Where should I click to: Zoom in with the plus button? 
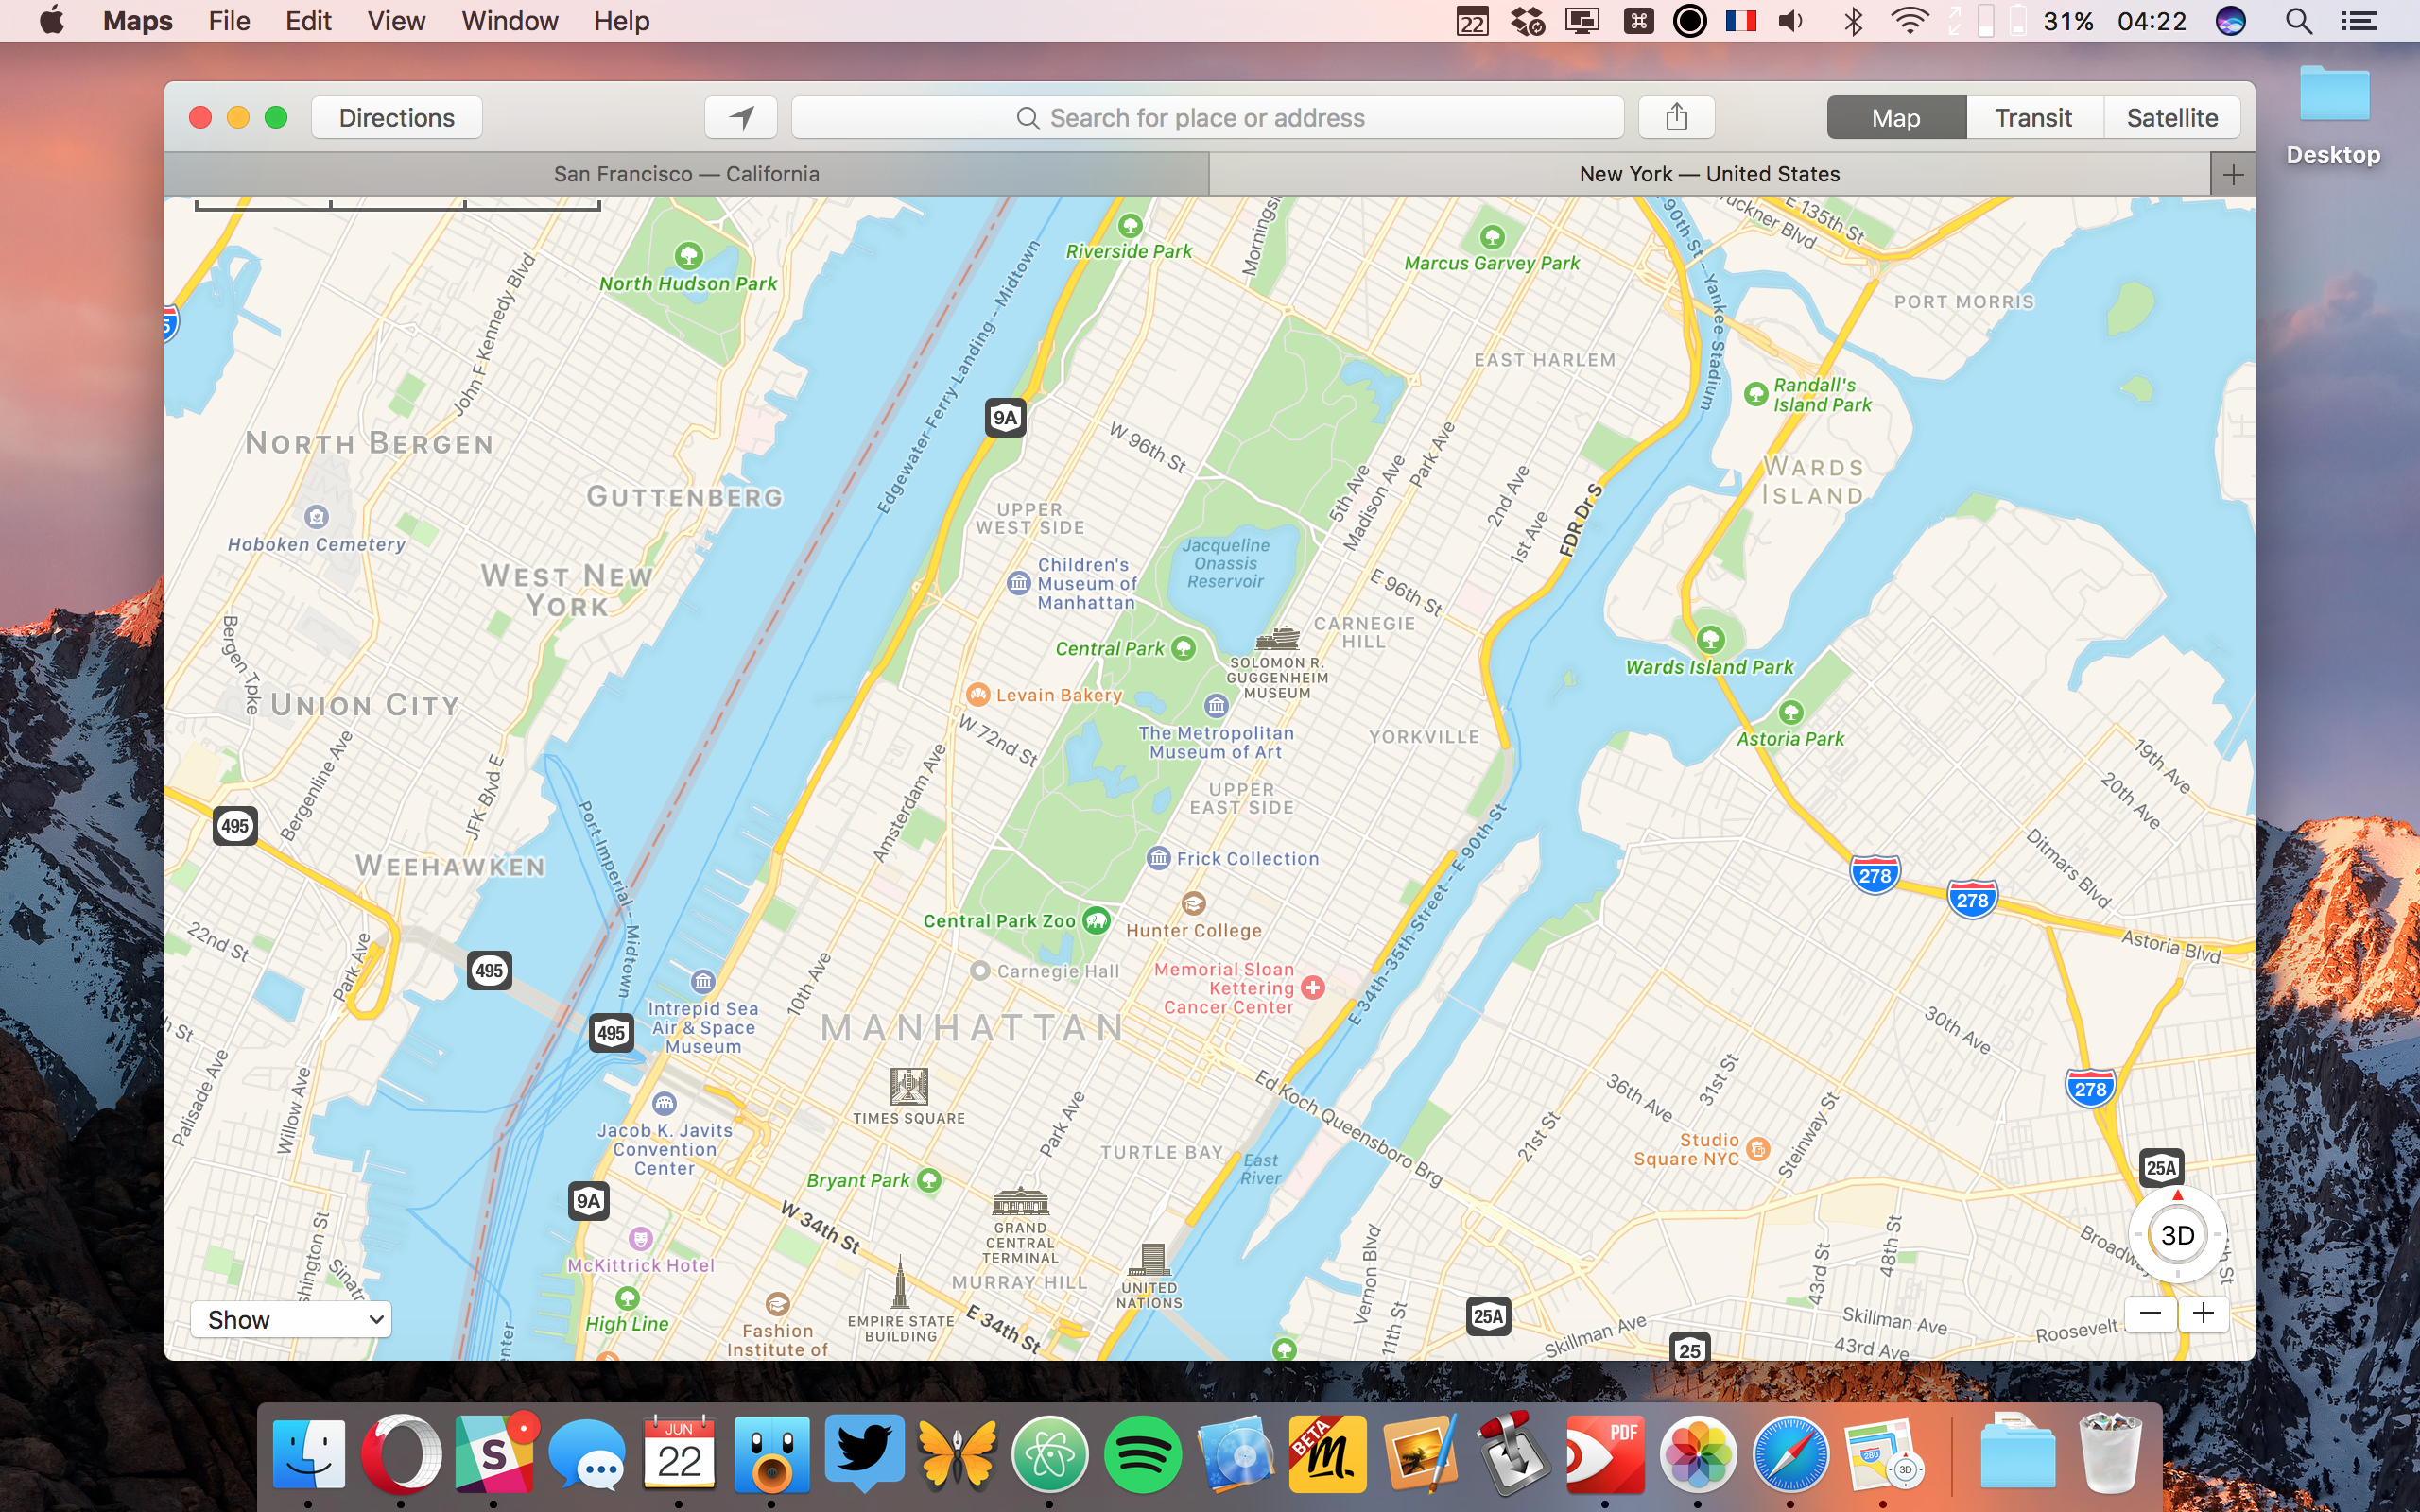(2203, 1313)
